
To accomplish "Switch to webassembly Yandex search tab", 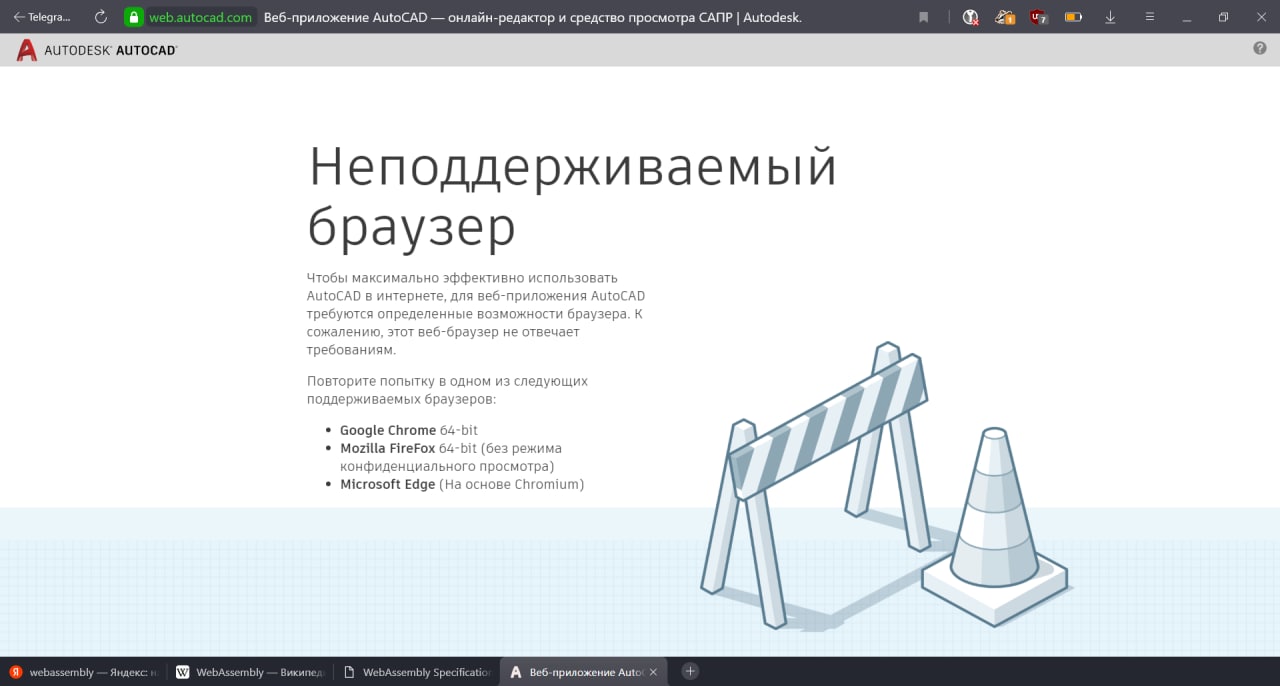I will [83, 672].
